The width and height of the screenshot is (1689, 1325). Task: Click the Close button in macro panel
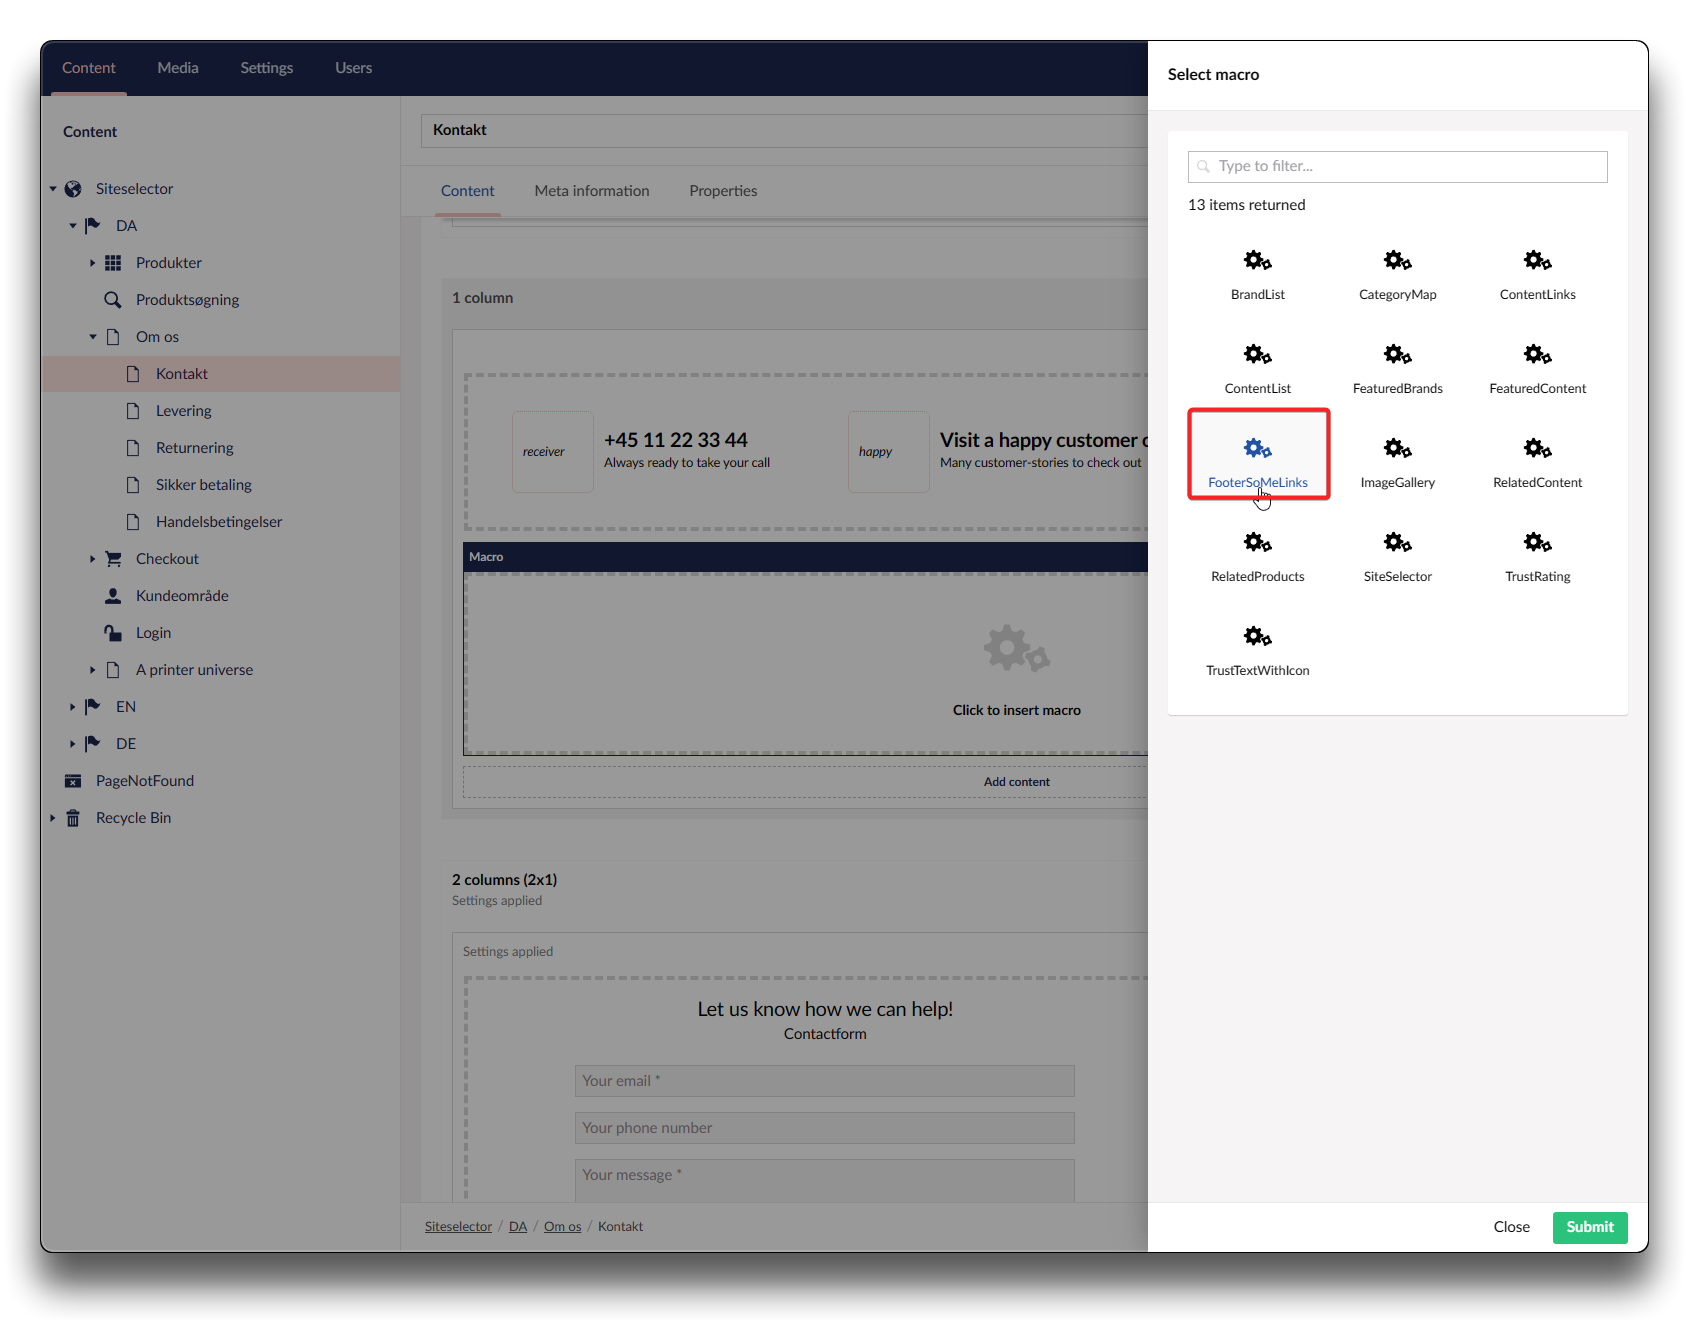[1511, 1227]
